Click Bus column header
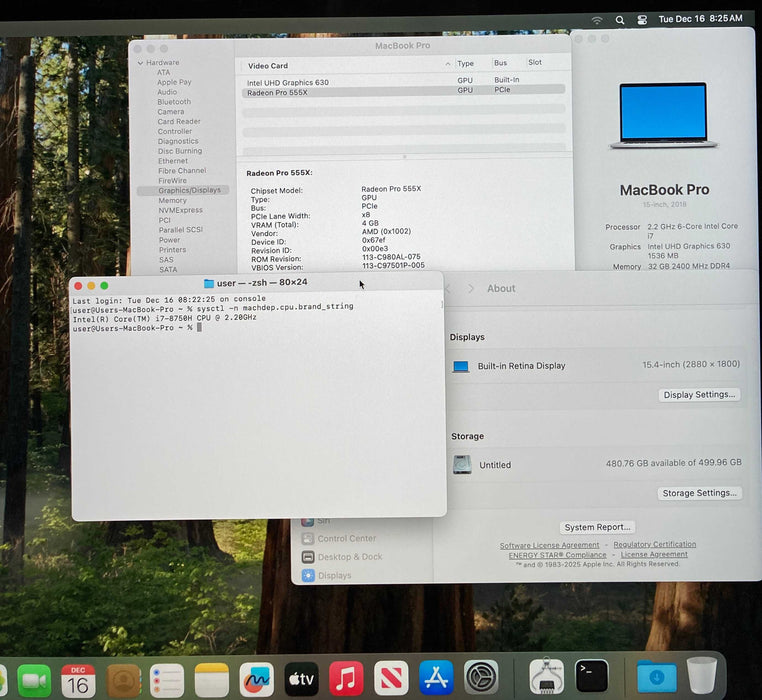Screen dimensions: 762x700 point(501,63)
